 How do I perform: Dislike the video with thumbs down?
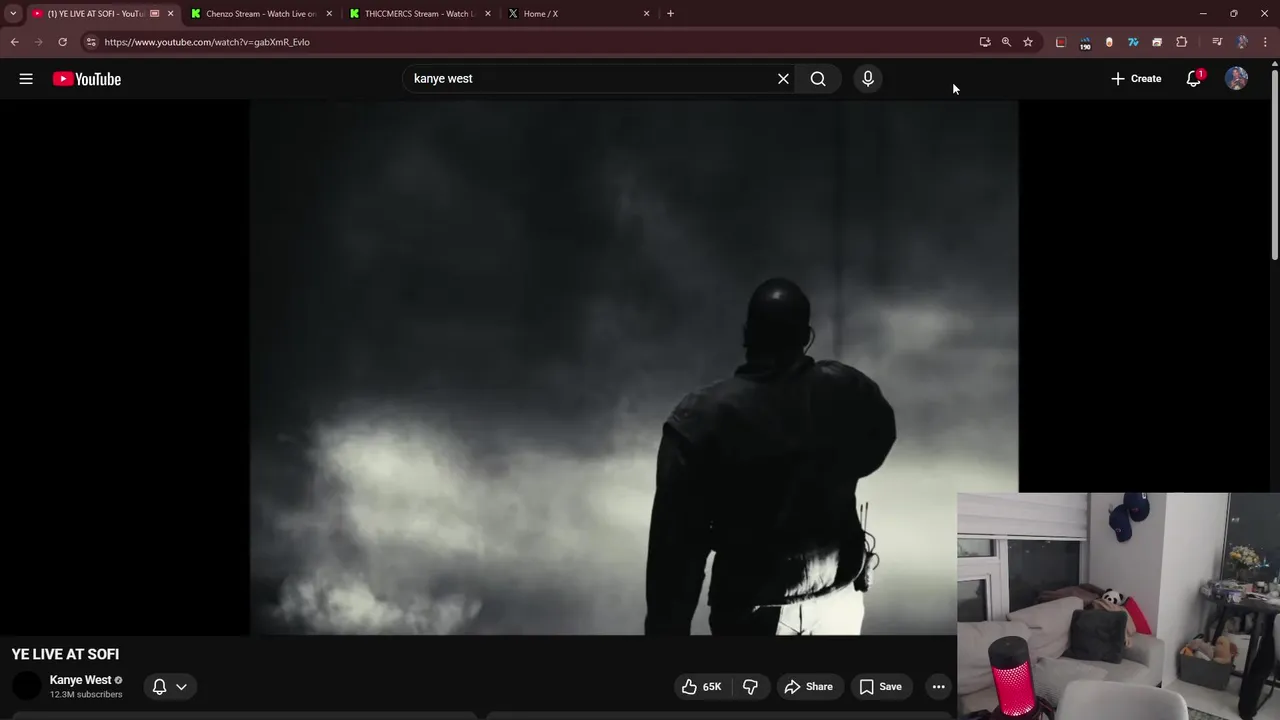[750, 687]
